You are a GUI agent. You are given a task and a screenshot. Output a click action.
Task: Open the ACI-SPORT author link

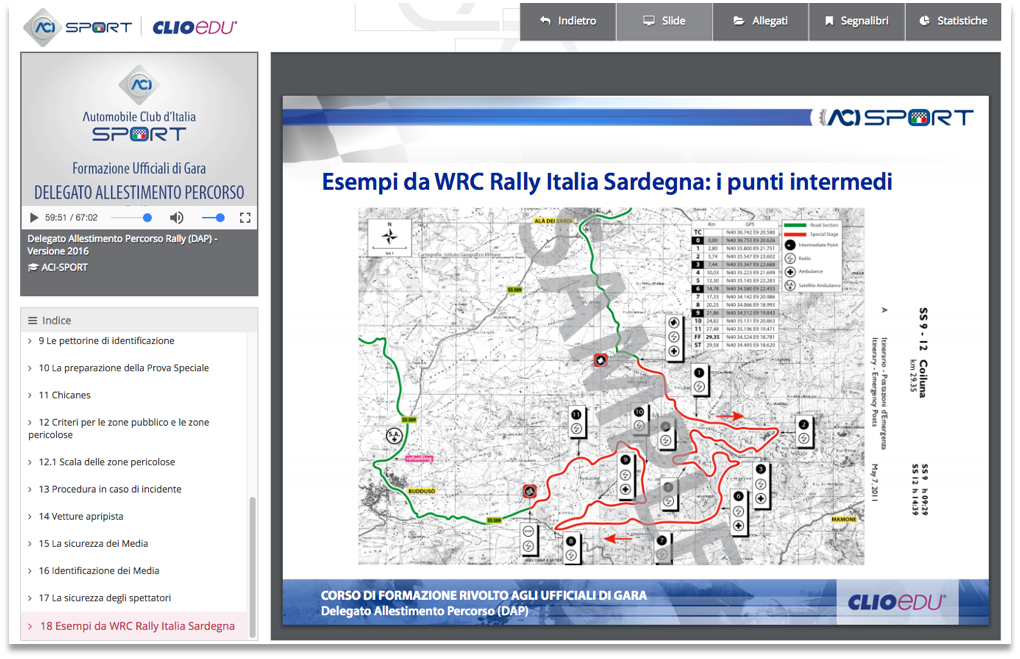pyautogui.click(x=58, y=267)
